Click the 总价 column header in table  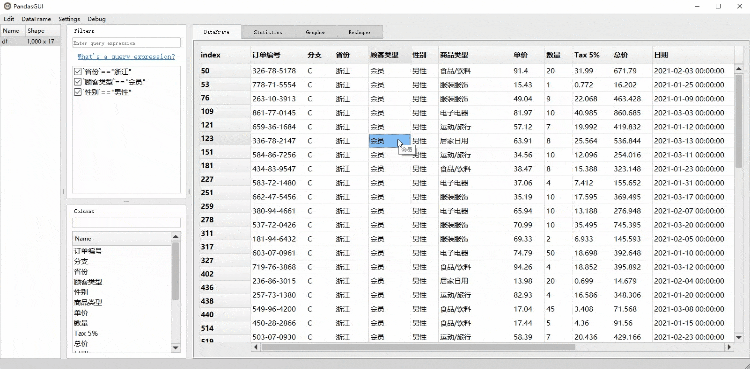631,55
